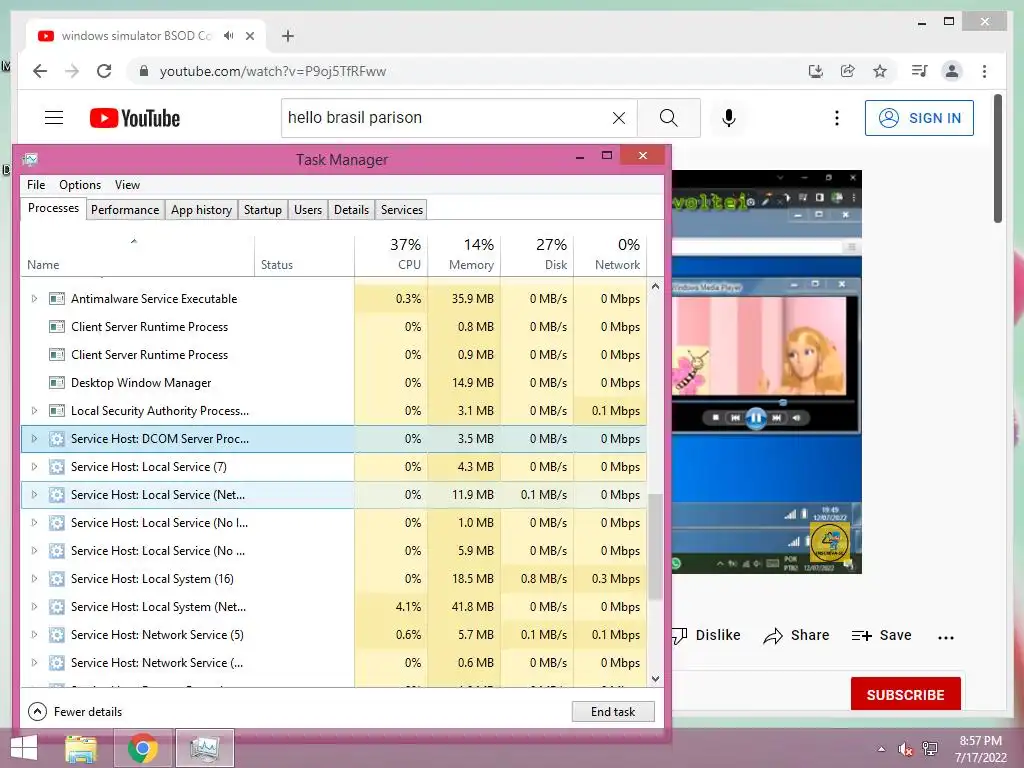Expand Service Host: Local System (Net... row
The height and width of the screenshot is (768, 1024).
[x=34, y=607]
